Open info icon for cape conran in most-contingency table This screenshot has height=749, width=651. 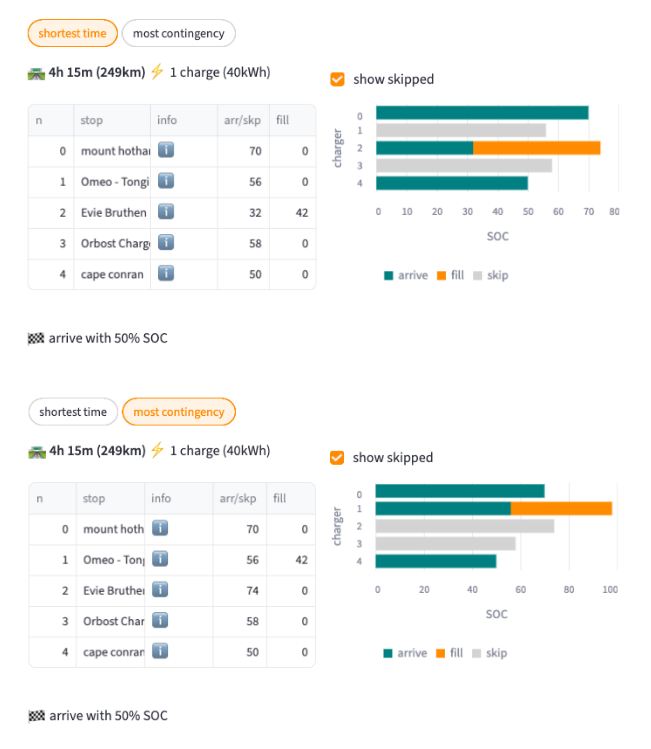click(160, 651)
